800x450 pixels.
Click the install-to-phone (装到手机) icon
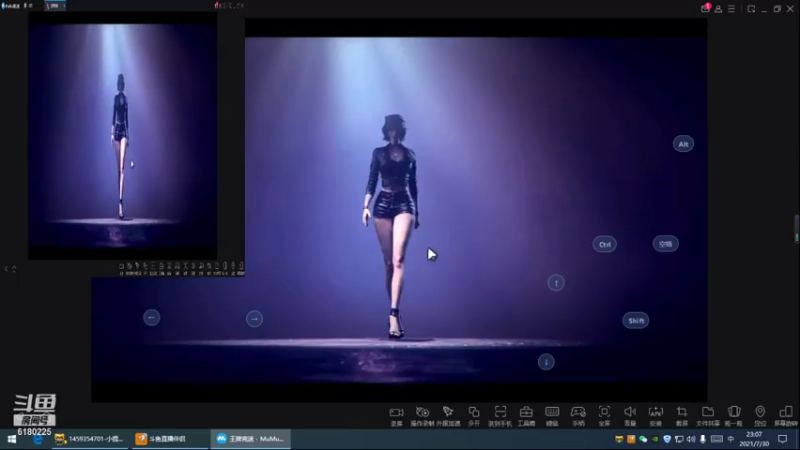point(500,412)
